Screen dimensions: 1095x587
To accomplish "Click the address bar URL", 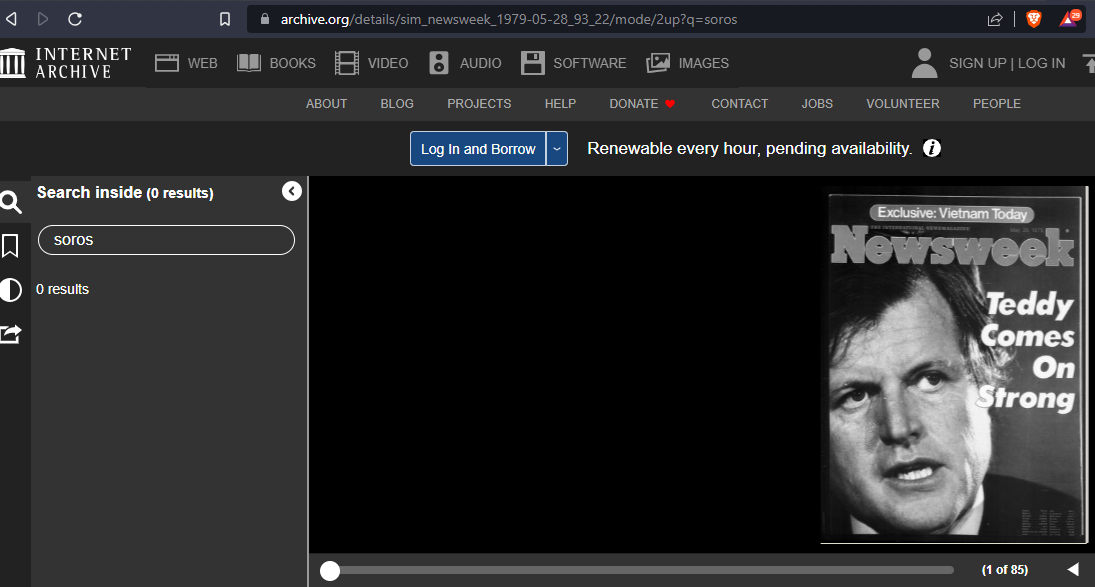I will point(508,20).
